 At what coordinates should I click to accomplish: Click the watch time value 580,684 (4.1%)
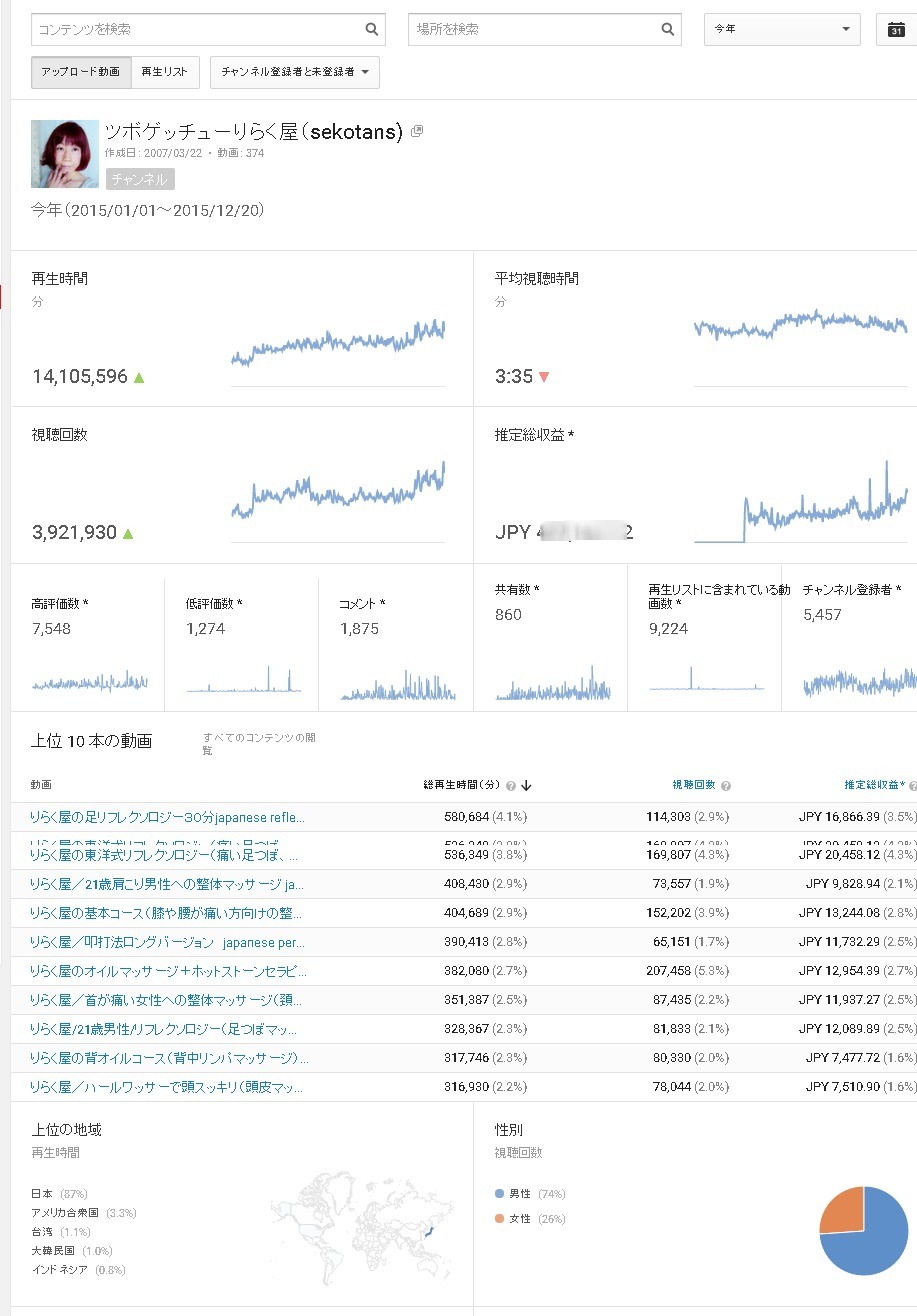pos(486,817)
